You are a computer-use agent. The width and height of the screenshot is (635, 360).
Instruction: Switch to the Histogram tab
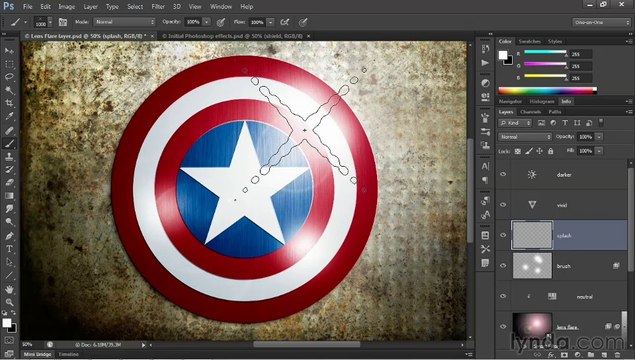click(542, 101)
